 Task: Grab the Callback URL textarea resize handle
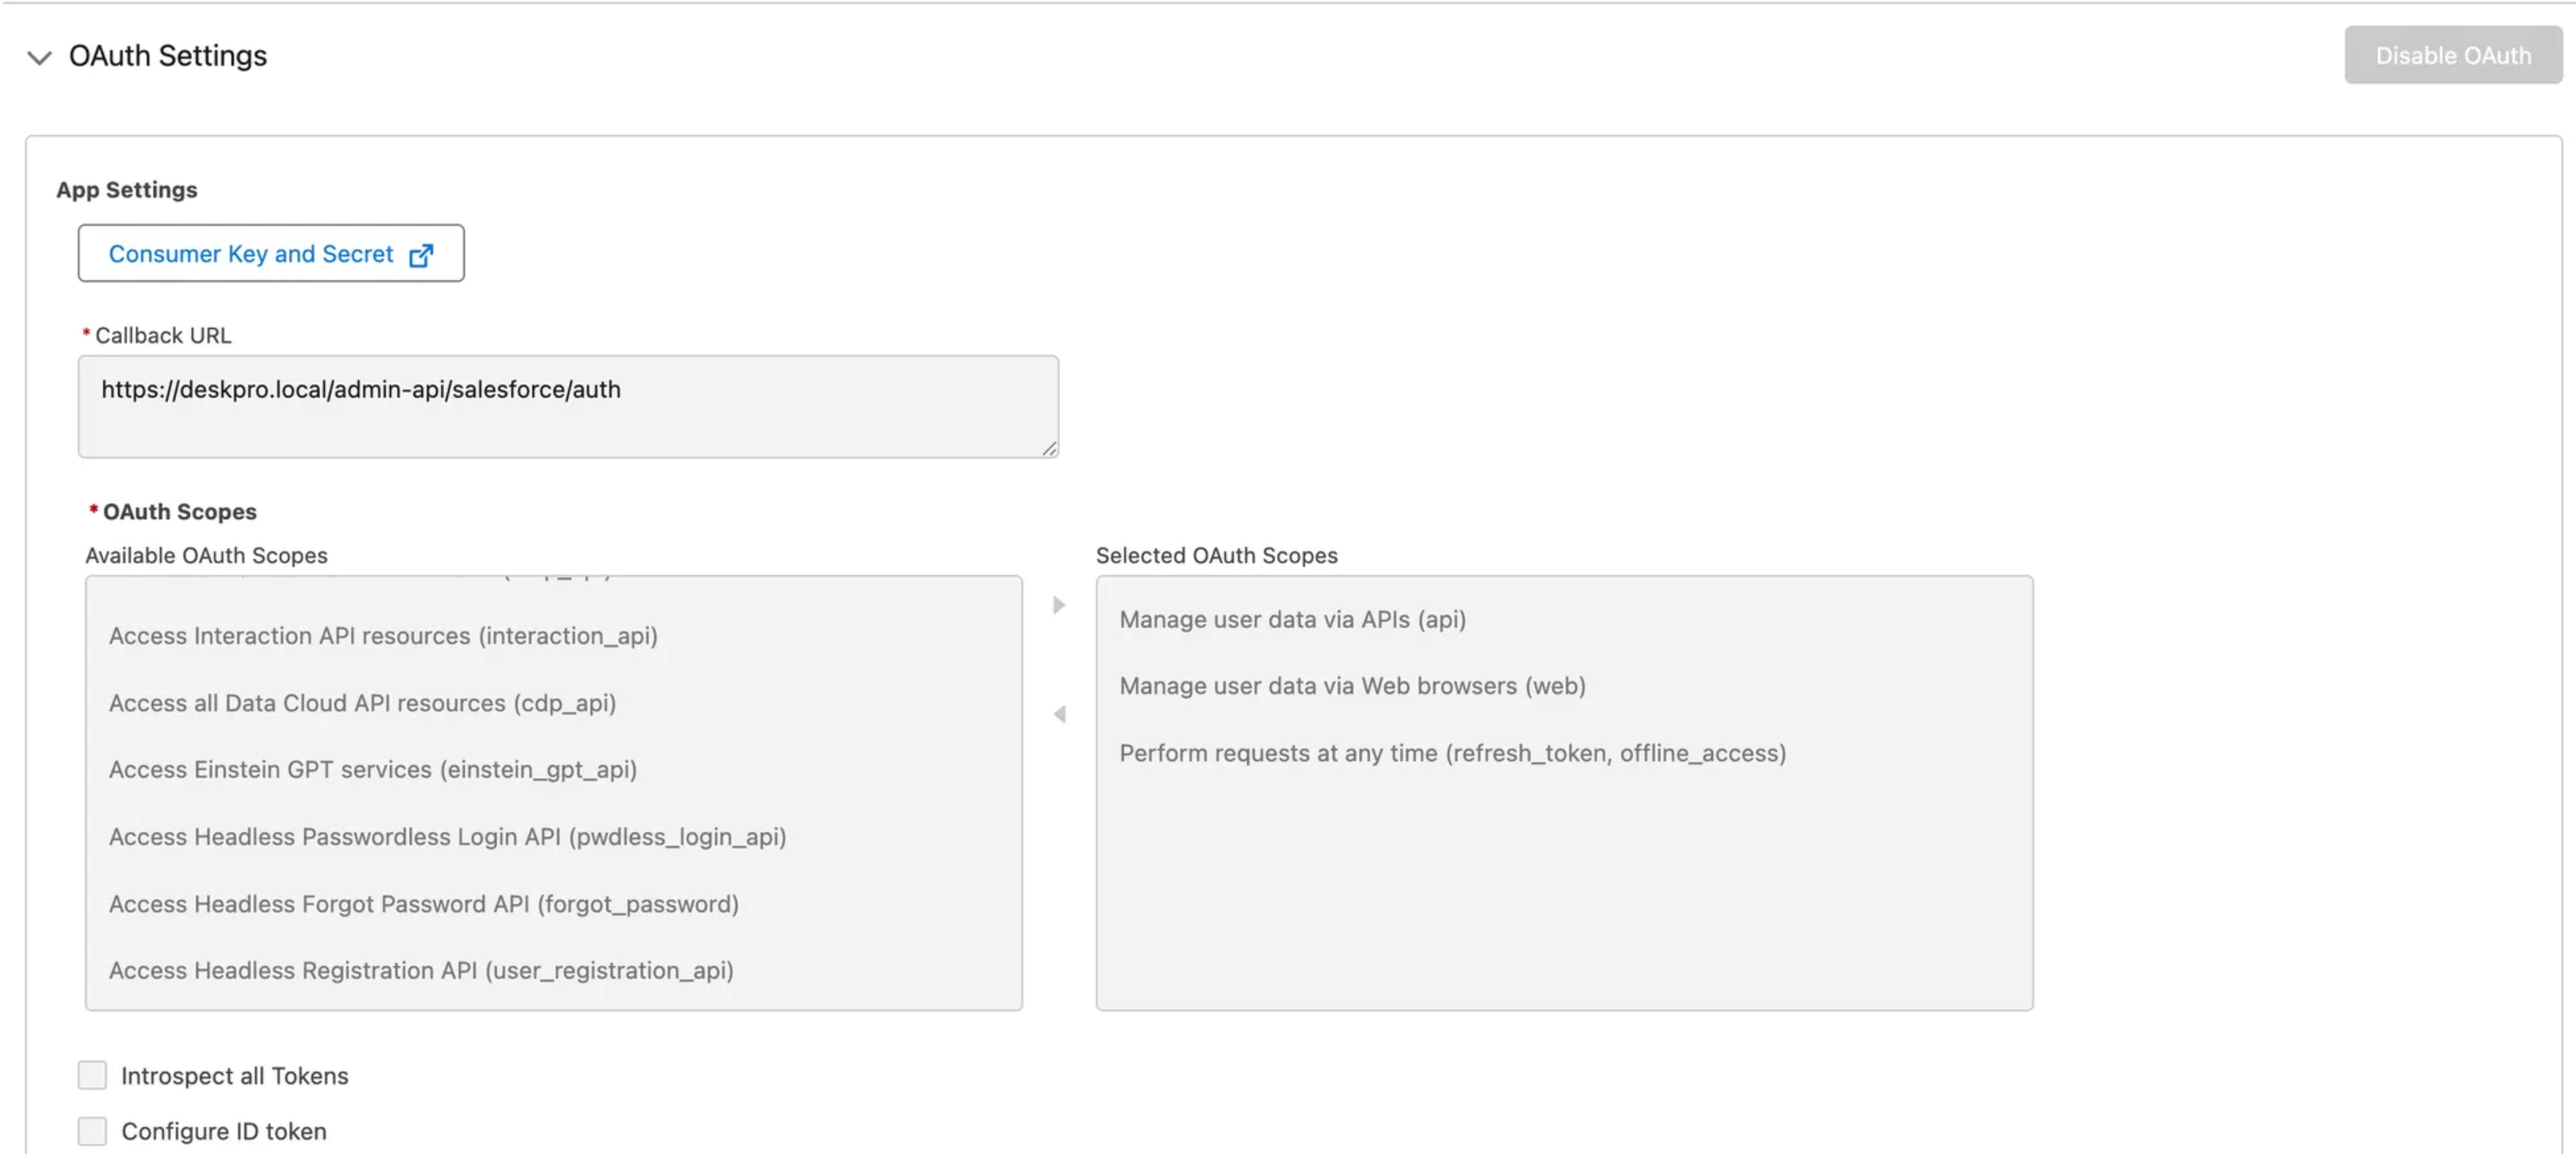point(1049,449)
